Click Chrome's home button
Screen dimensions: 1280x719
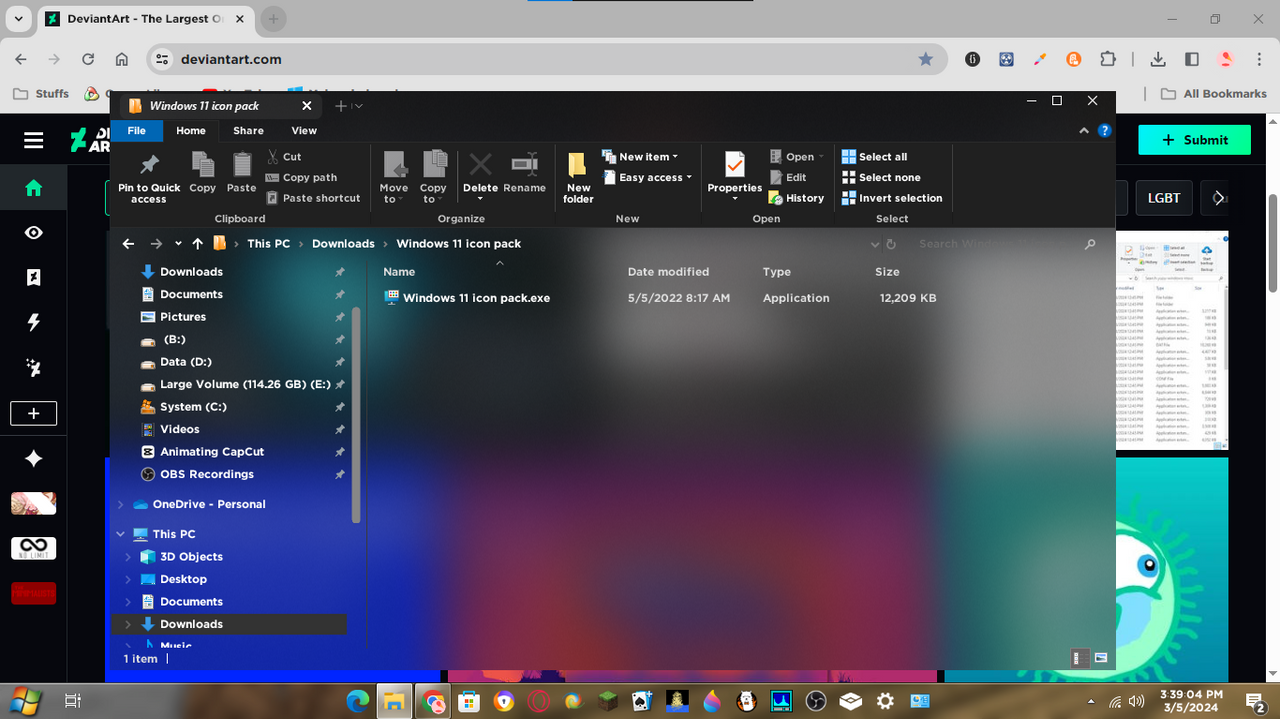point(121,59)
